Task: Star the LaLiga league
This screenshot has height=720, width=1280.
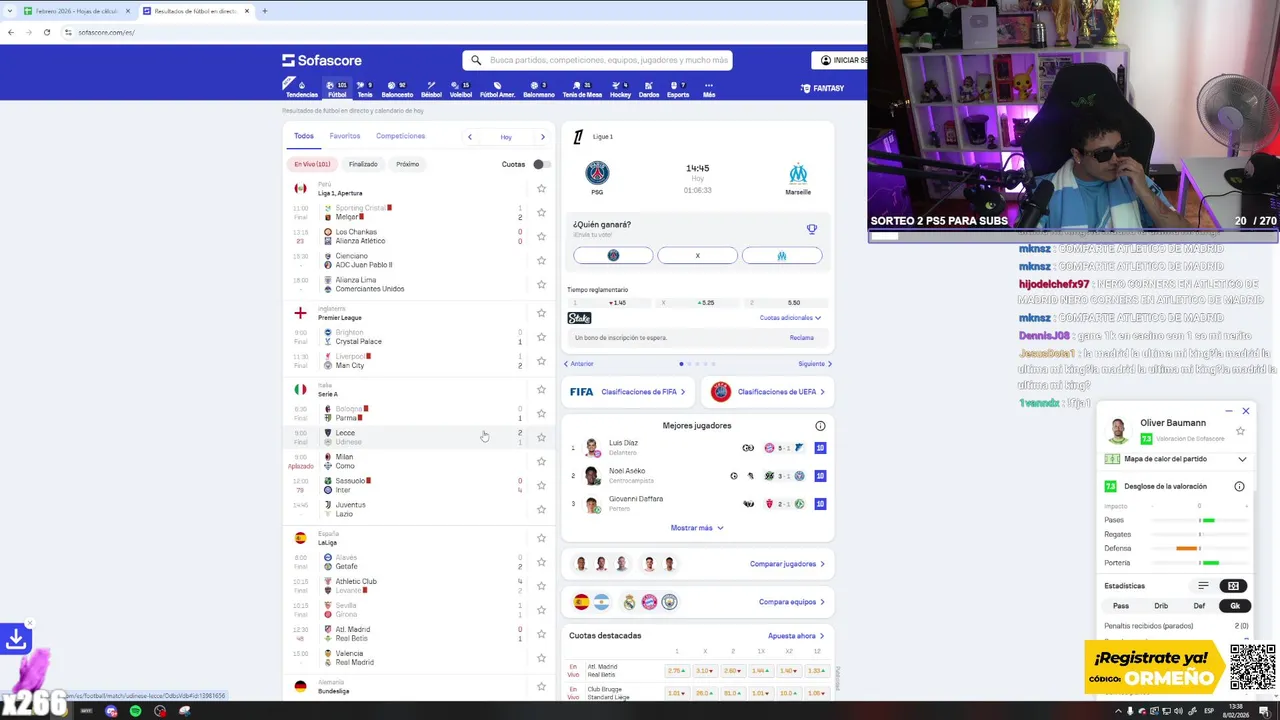Action: pos(541,538)
